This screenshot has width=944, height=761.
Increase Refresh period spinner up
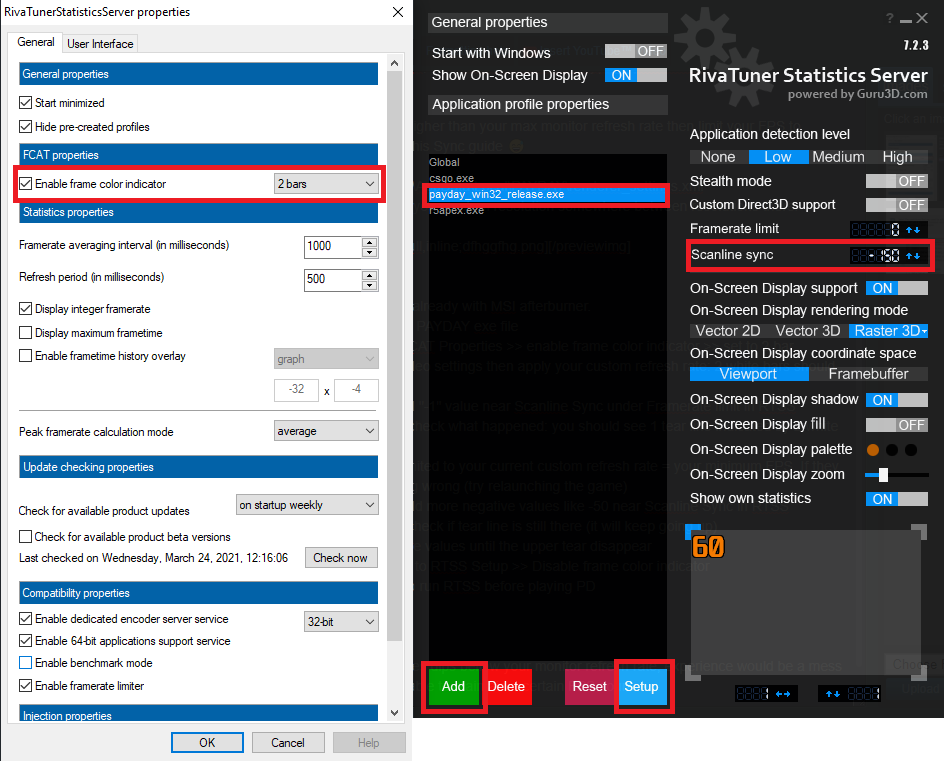pyautogui.click(x=370, y=276)
